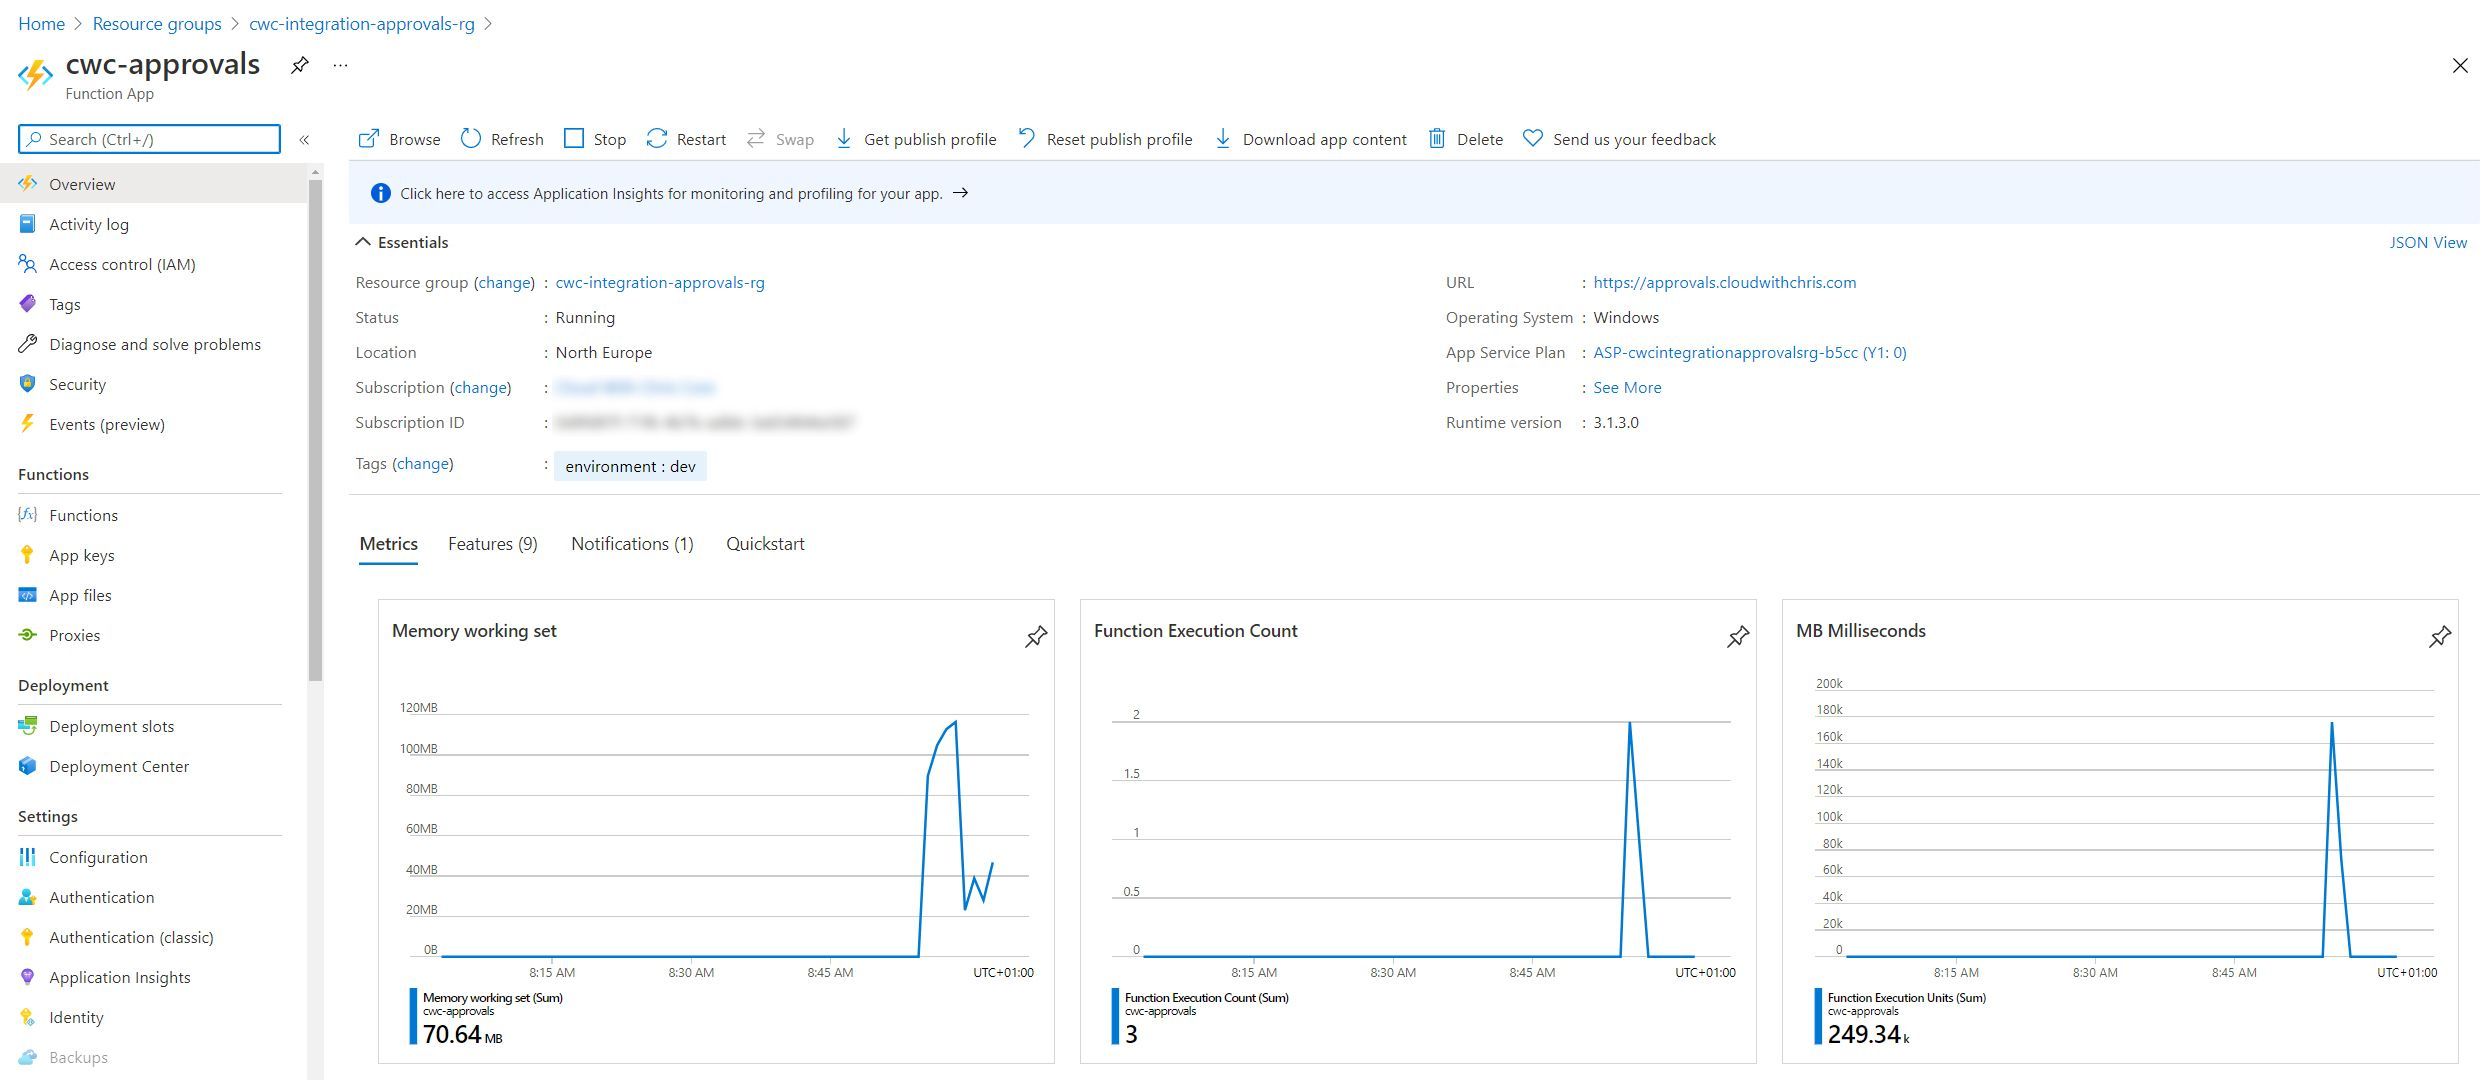2490x1080 pixels.
Task: Go to Resource groups breadcrumb
Action: pyautogui.click(x=157, y=23)
